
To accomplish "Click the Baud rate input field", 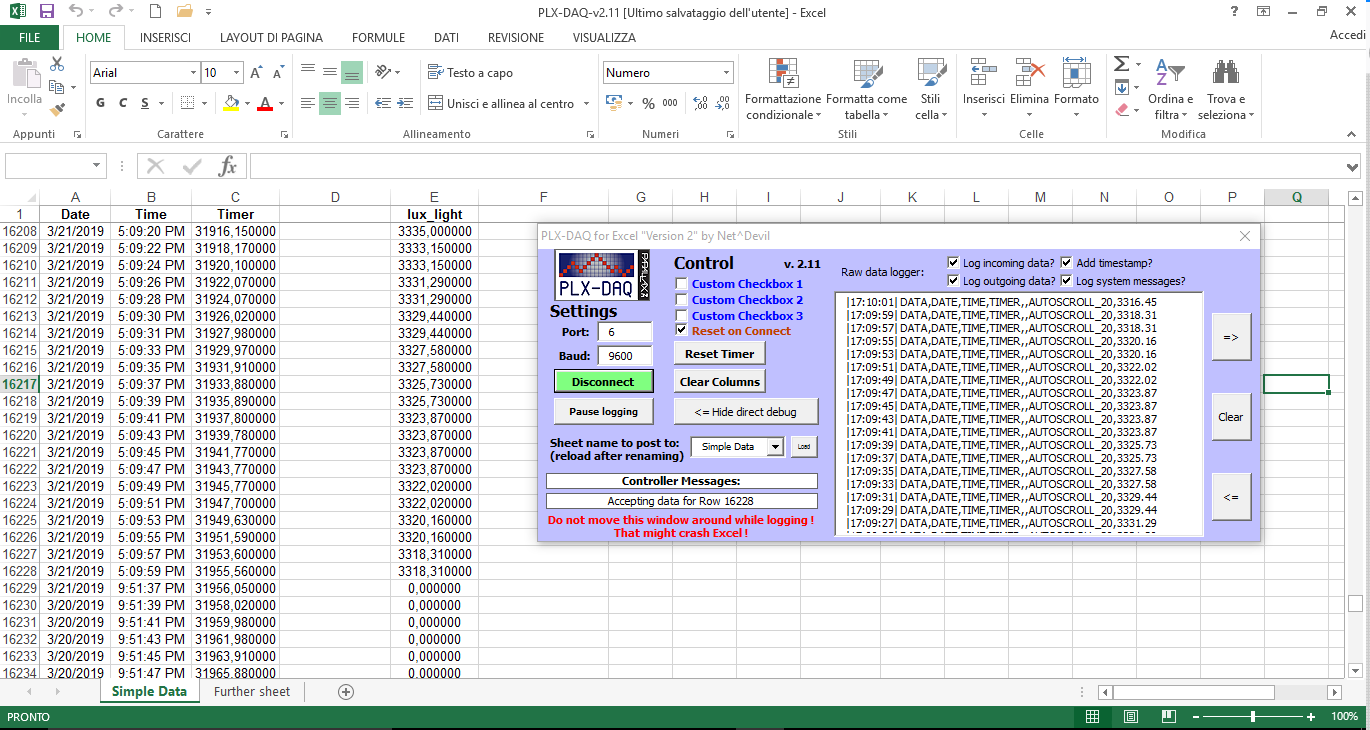I will pyautogui.click(x=625, y=356).
